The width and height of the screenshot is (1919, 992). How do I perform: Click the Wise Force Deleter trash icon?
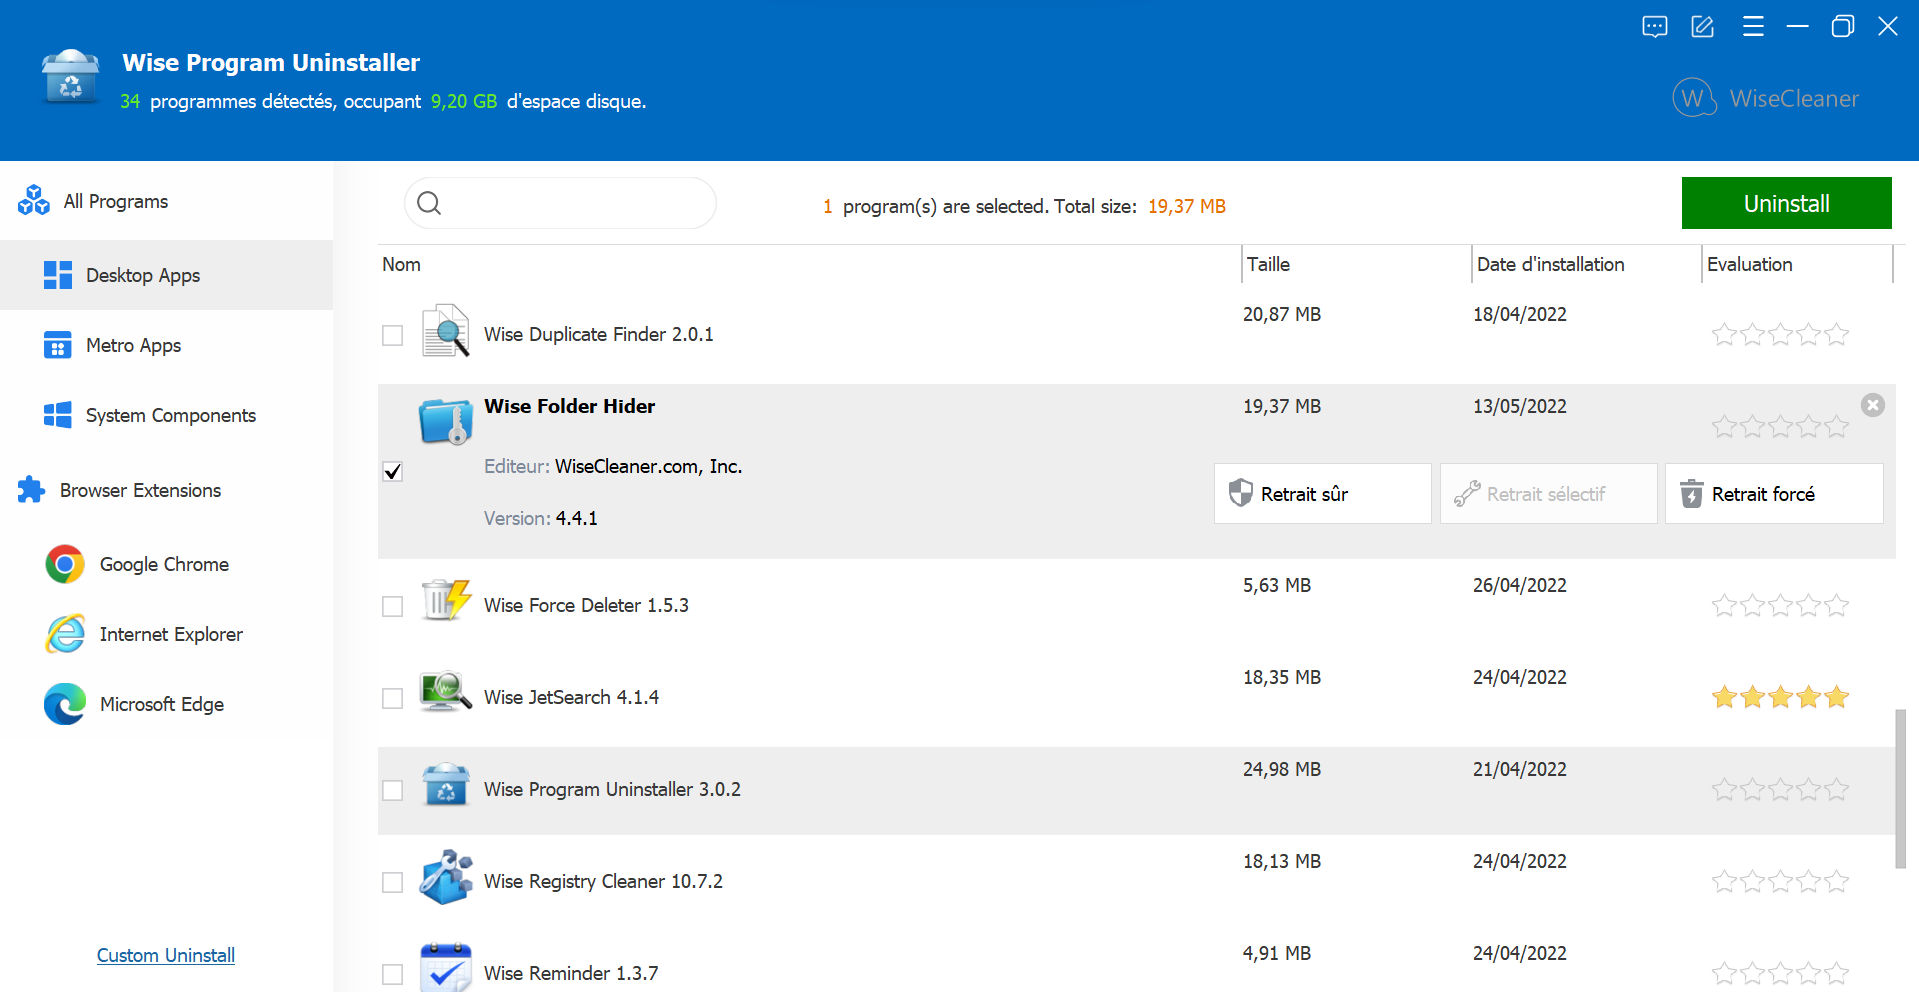point(445,600)
